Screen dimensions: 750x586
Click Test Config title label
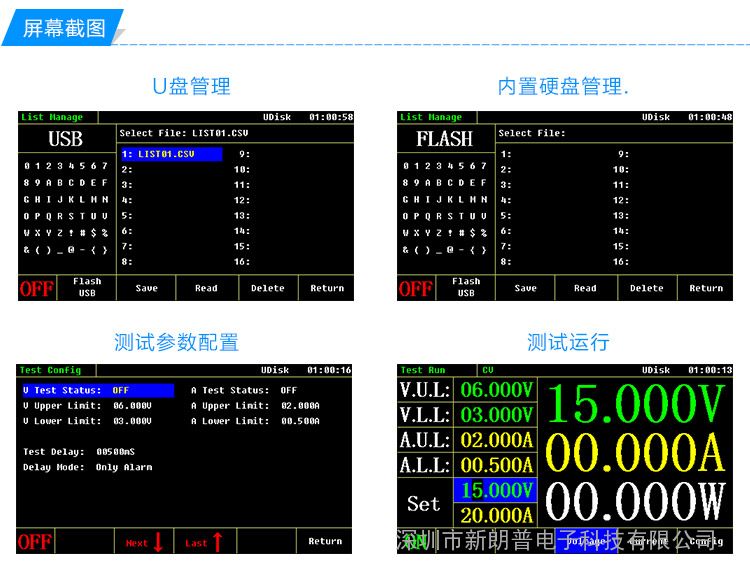tap(50, 370)
